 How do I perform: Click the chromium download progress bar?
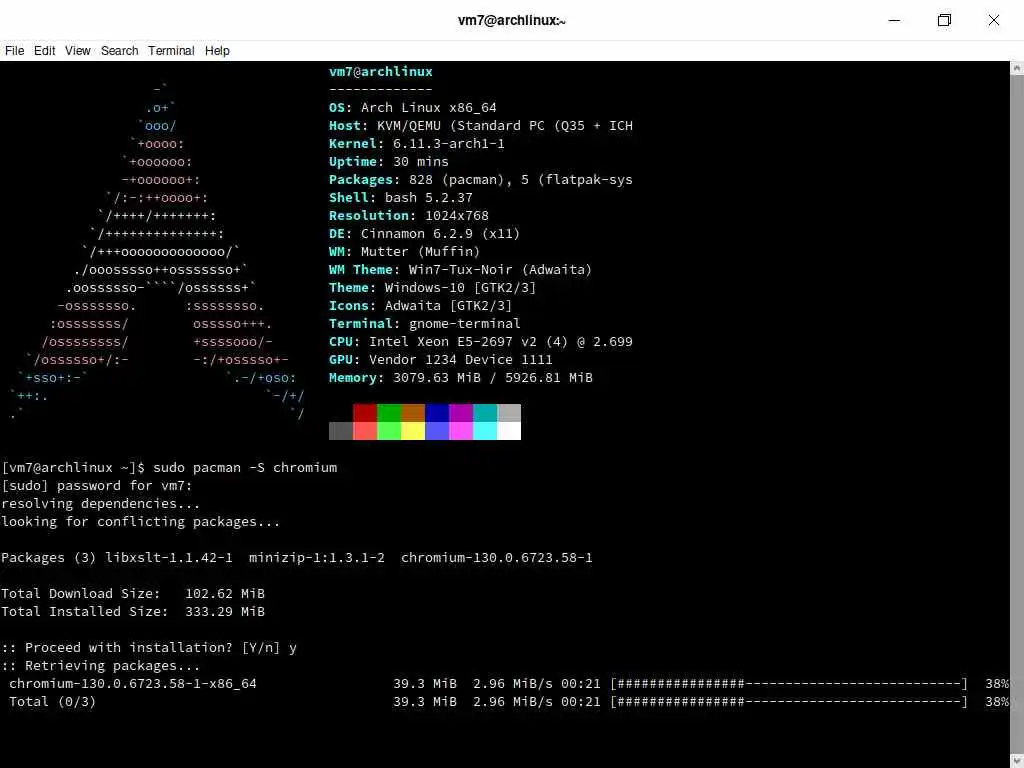[789, 684]
